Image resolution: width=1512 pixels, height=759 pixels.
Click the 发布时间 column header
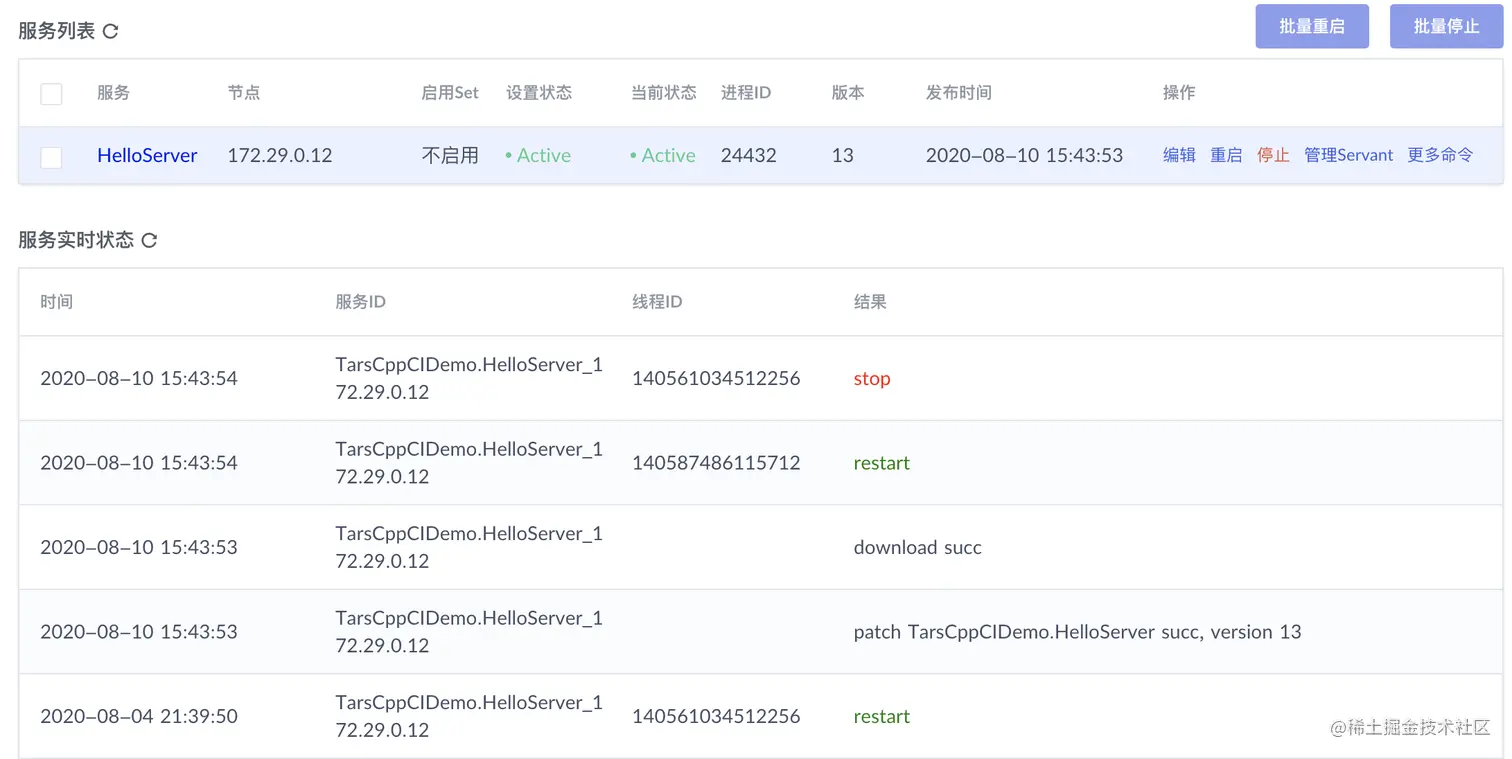pyautogui.click(x=959, y=92)
